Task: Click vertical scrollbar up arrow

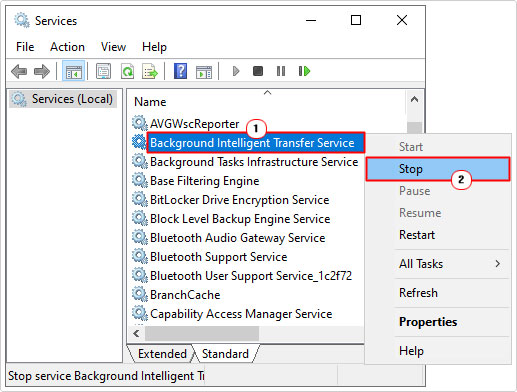Action: [414, 99]
